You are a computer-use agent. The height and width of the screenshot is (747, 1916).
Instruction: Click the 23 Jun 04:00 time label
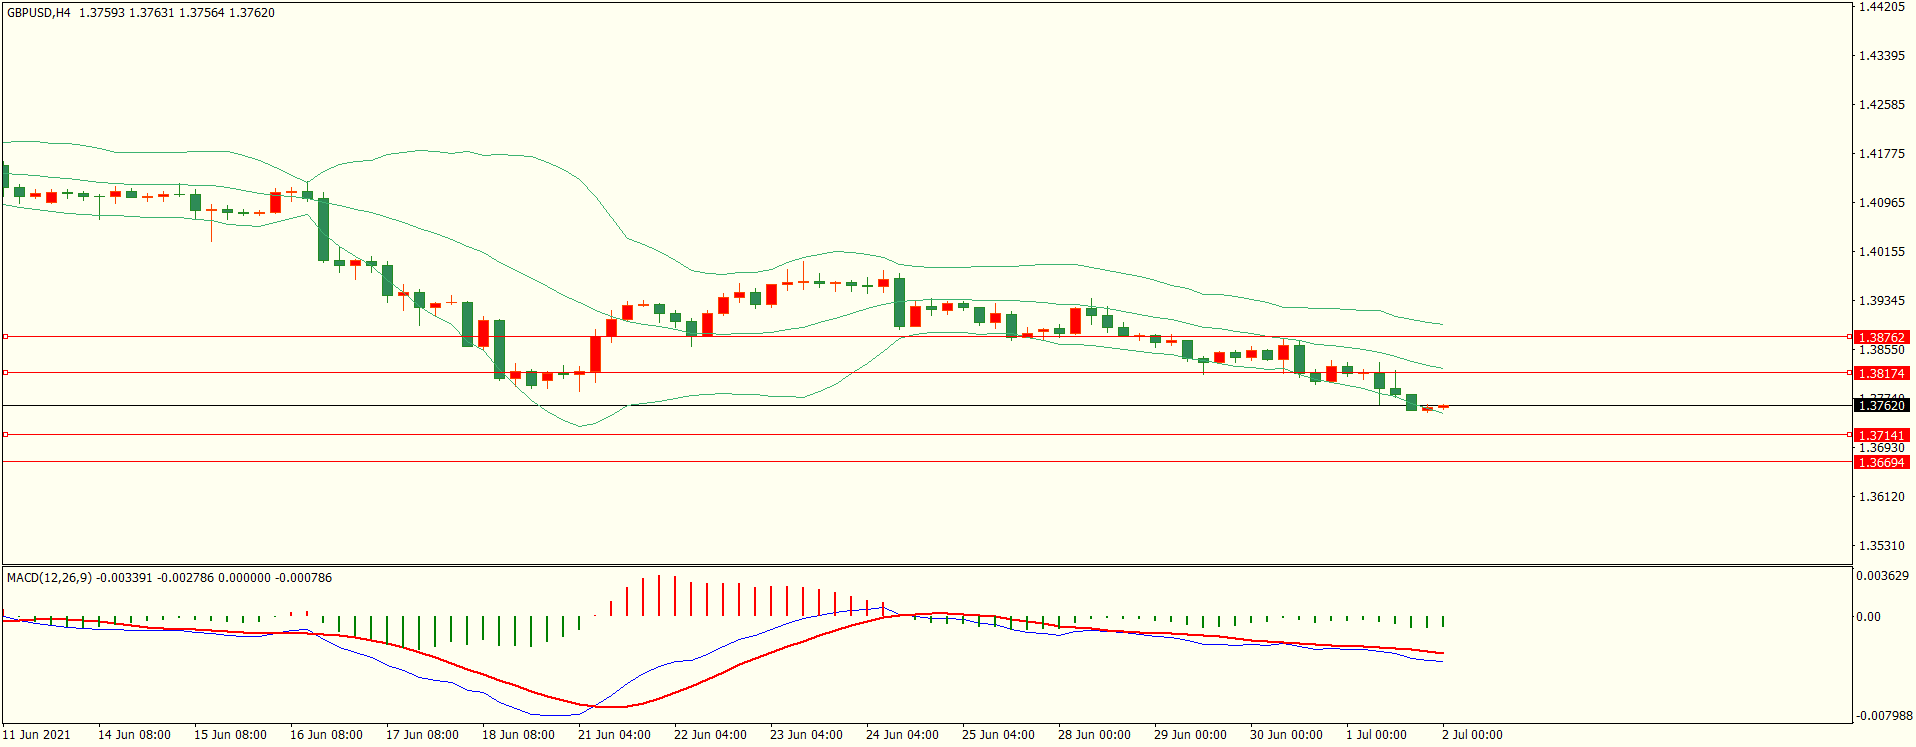(x=806, y=735)
